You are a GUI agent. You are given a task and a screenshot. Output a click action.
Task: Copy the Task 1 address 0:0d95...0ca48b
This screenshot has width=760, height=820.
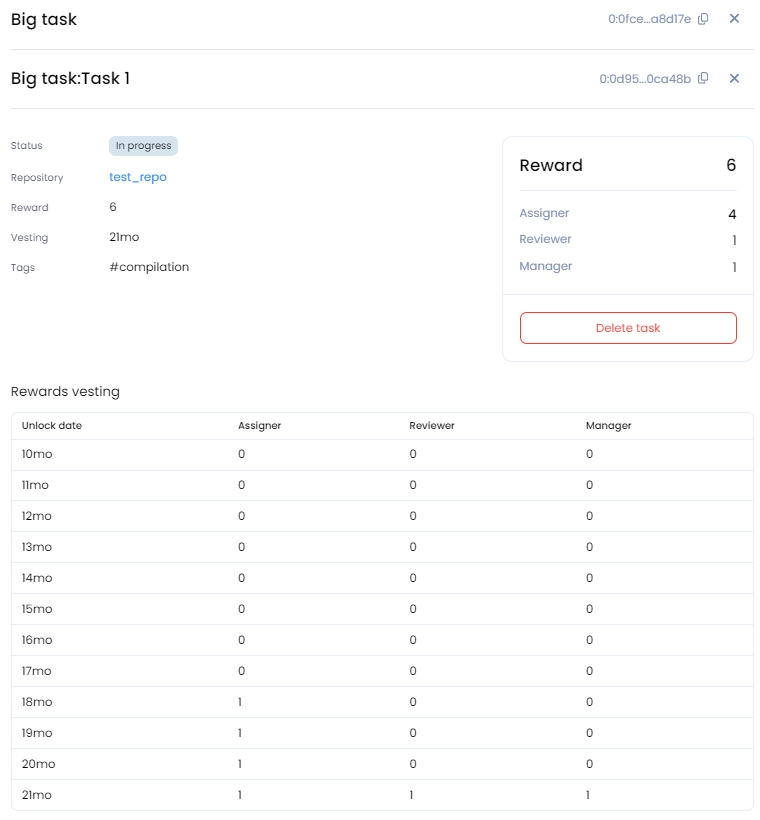click(703, 79)
